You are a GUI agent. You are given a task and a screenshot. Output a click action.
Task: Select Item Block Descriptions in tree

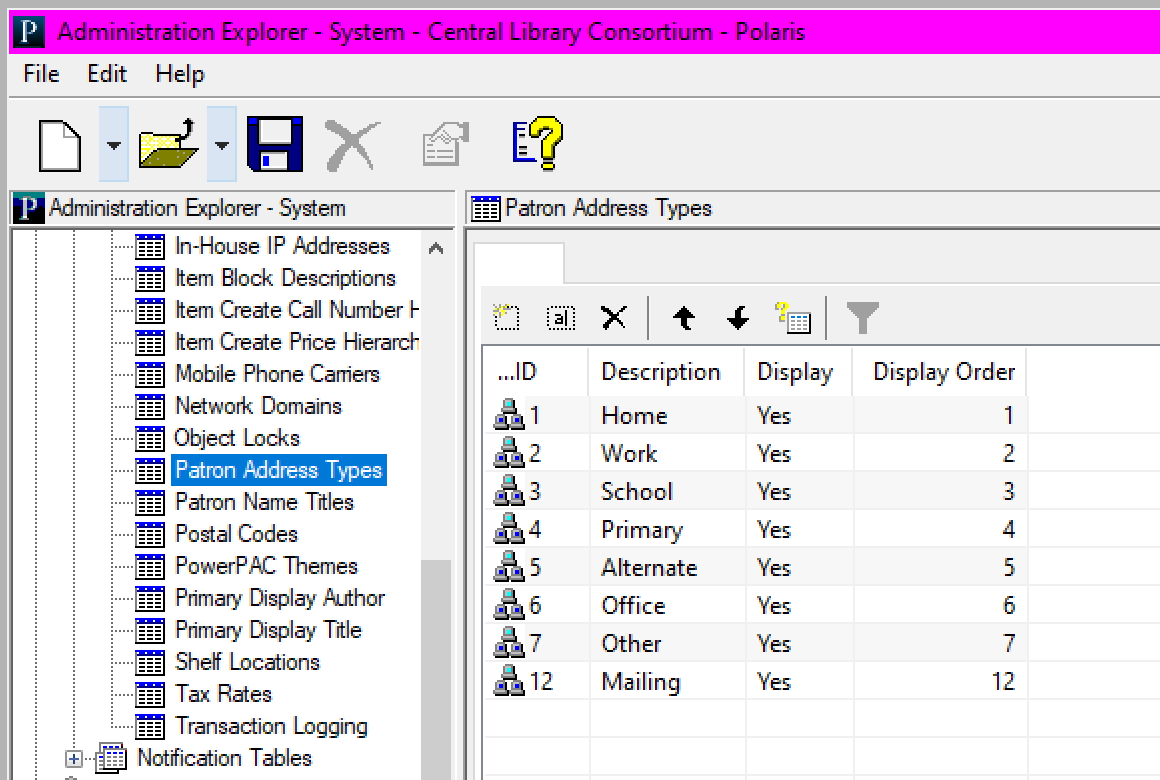click(285, 278)
